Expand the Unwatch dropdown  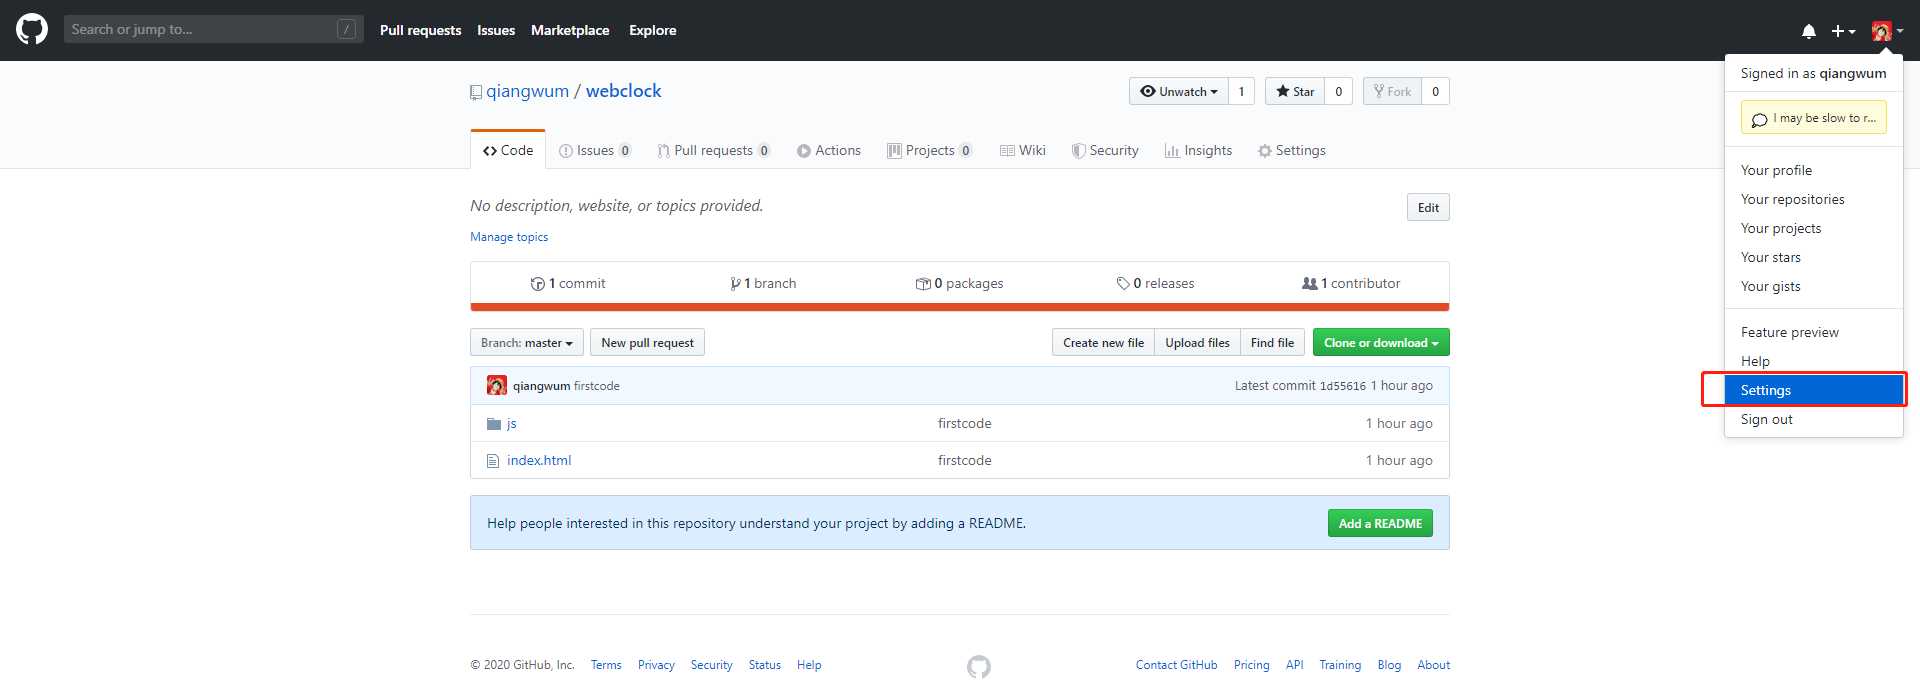click(x=1179, y=91)
